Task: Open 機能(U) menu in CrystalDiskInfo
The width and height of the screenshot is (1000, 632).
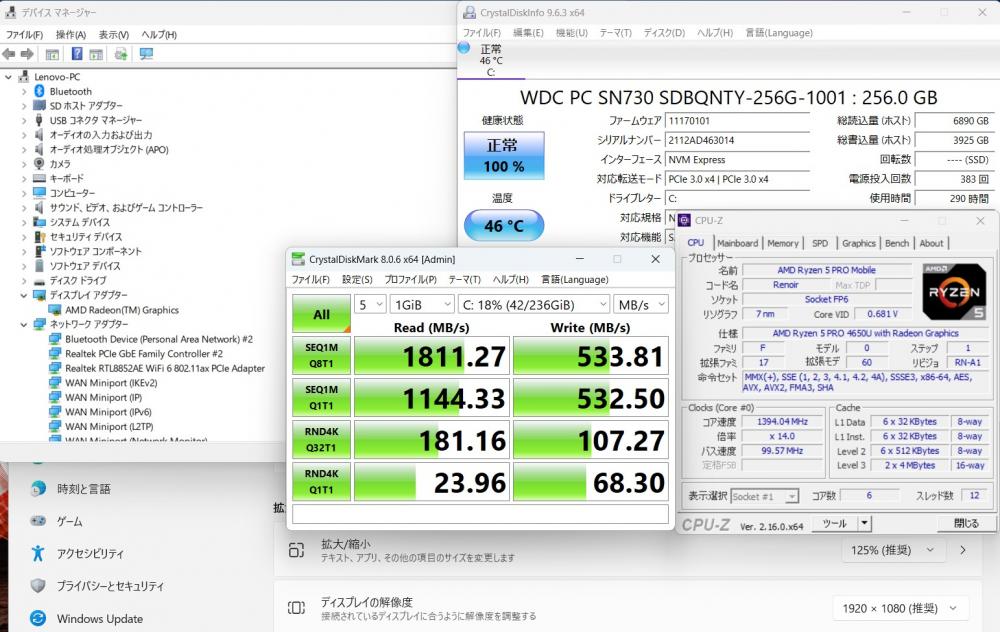Action: (x=571, y=33)
